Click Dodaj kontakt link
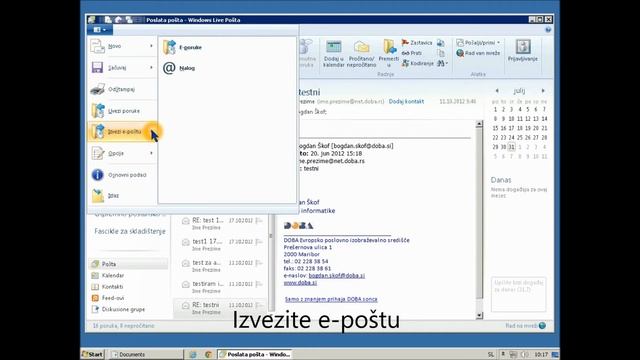This screenshot has width=640, height=360. [406, 101]
